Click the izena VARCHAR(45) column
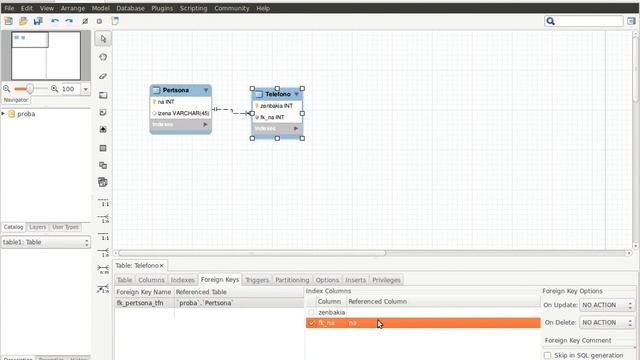 (184, 113)
